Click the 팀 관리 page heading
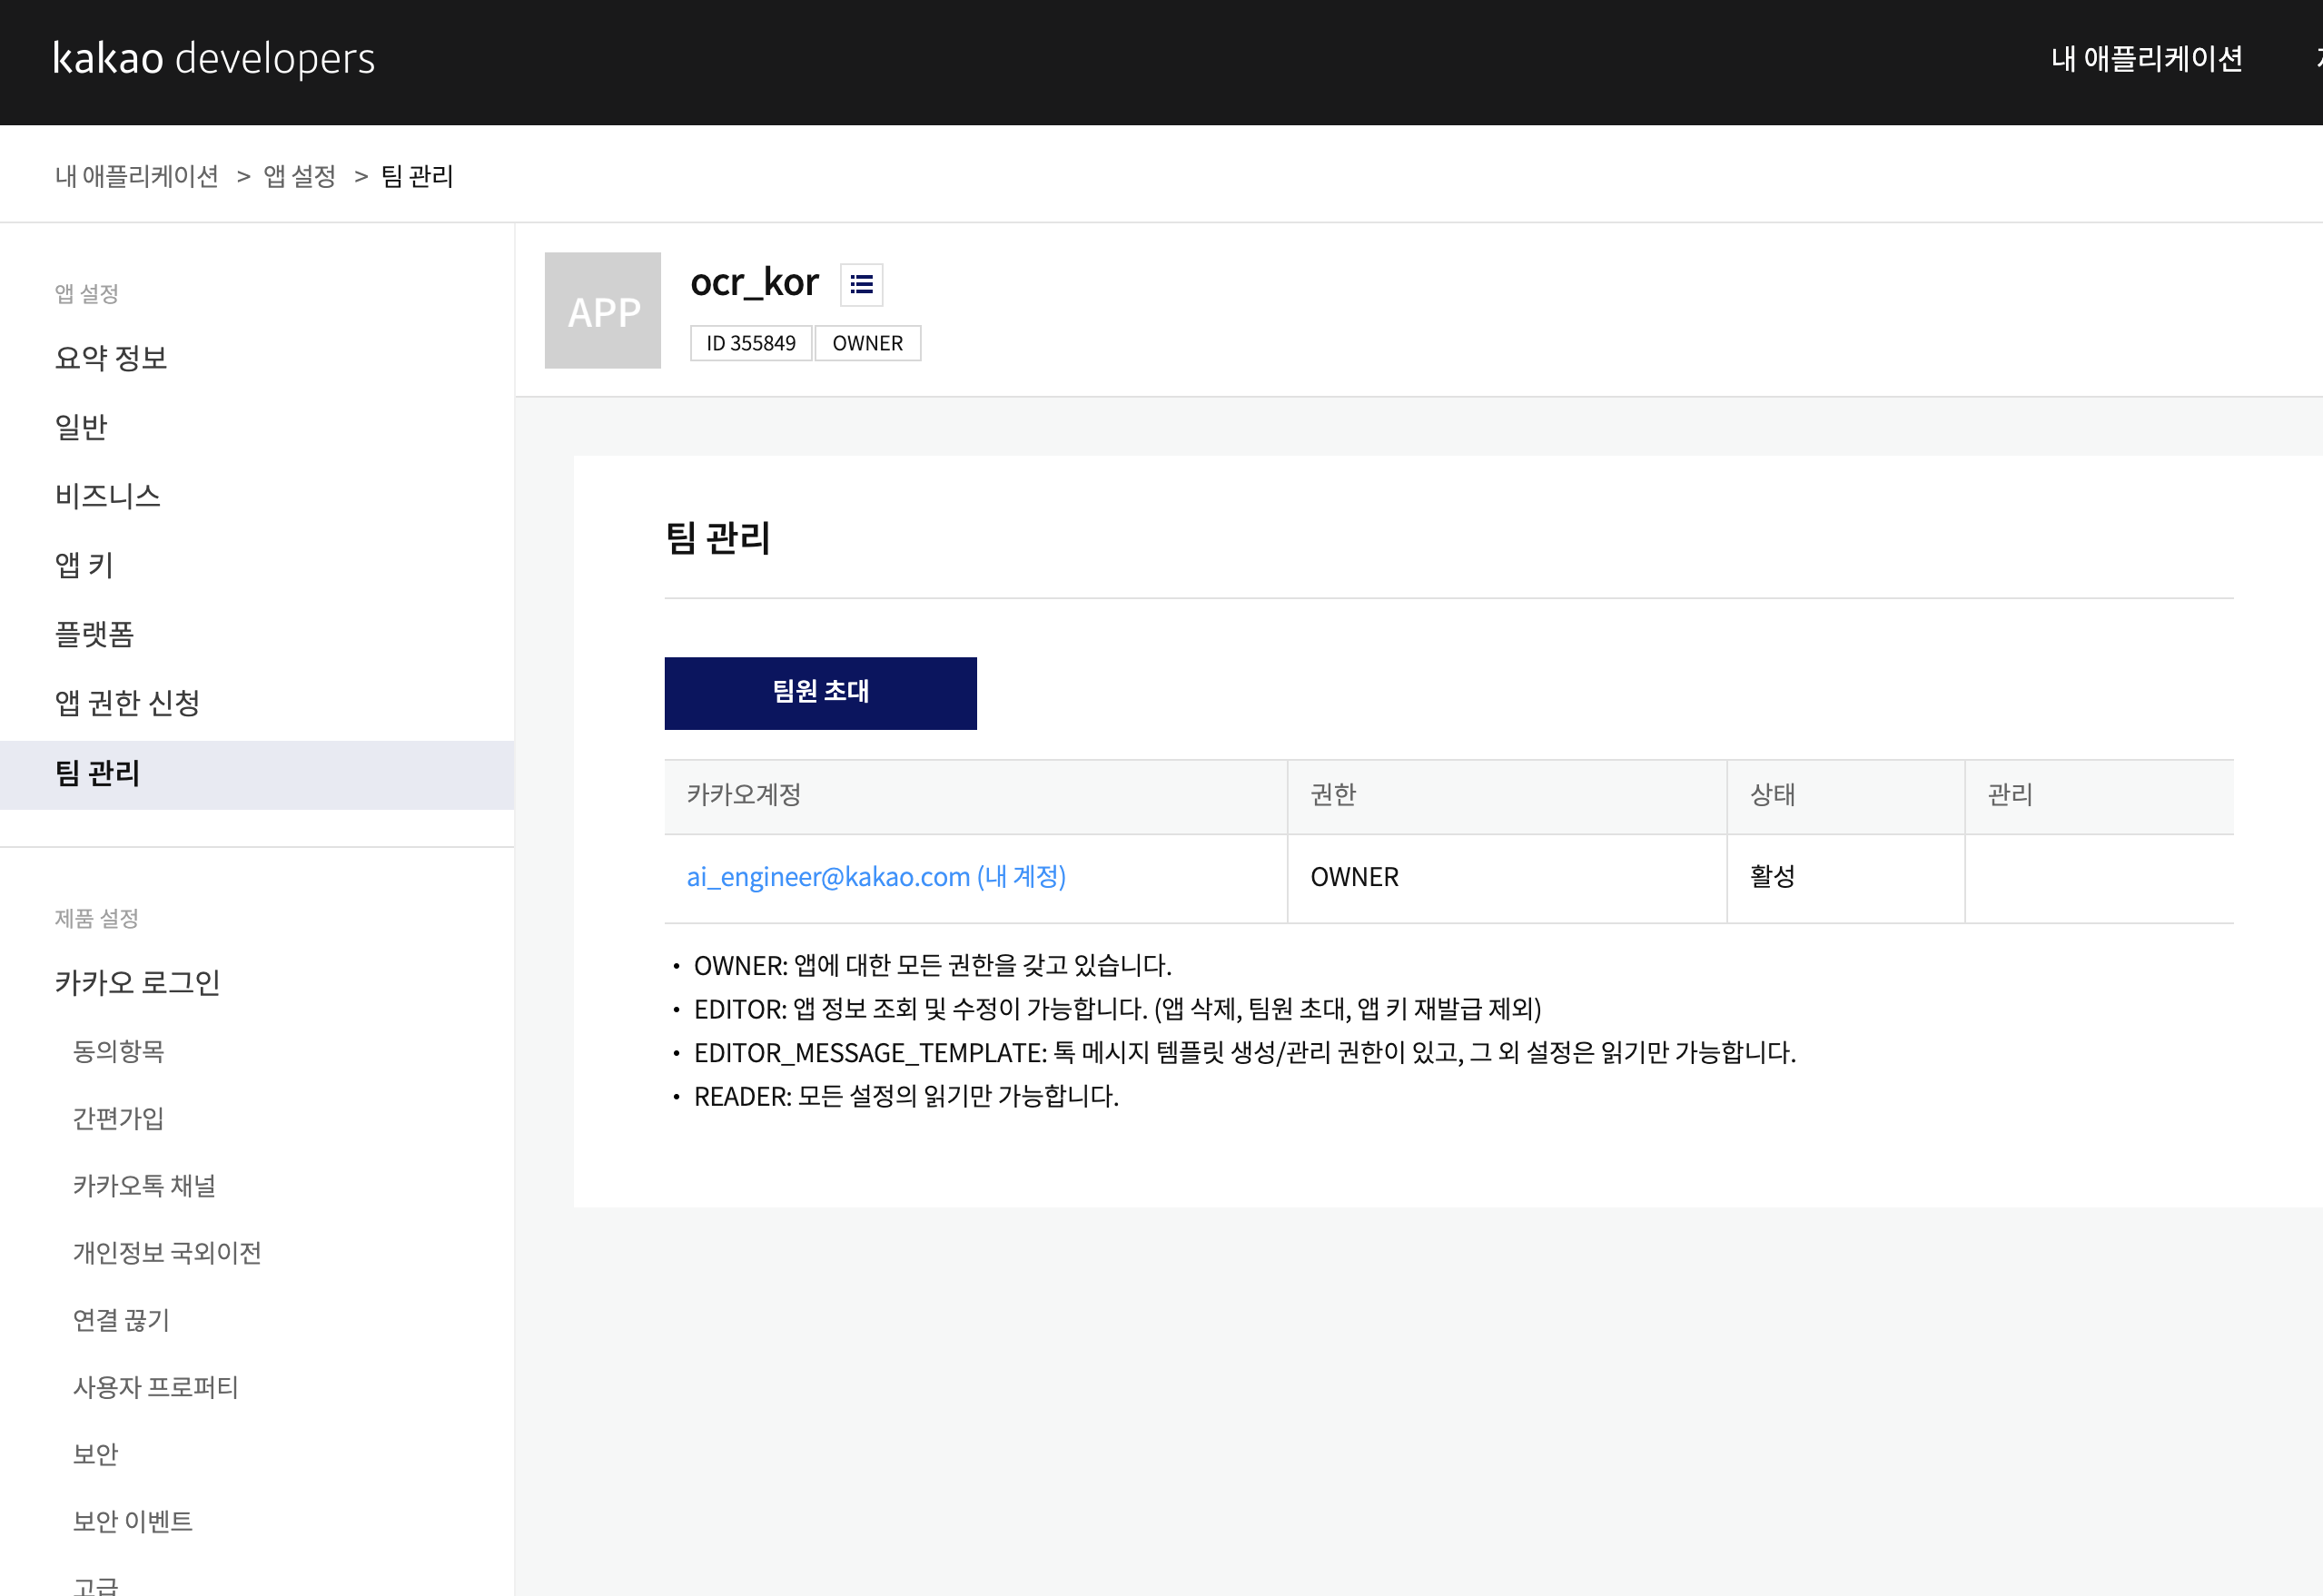The image size is (2323, 1596). pyautogui.click(x=718, y=538)
